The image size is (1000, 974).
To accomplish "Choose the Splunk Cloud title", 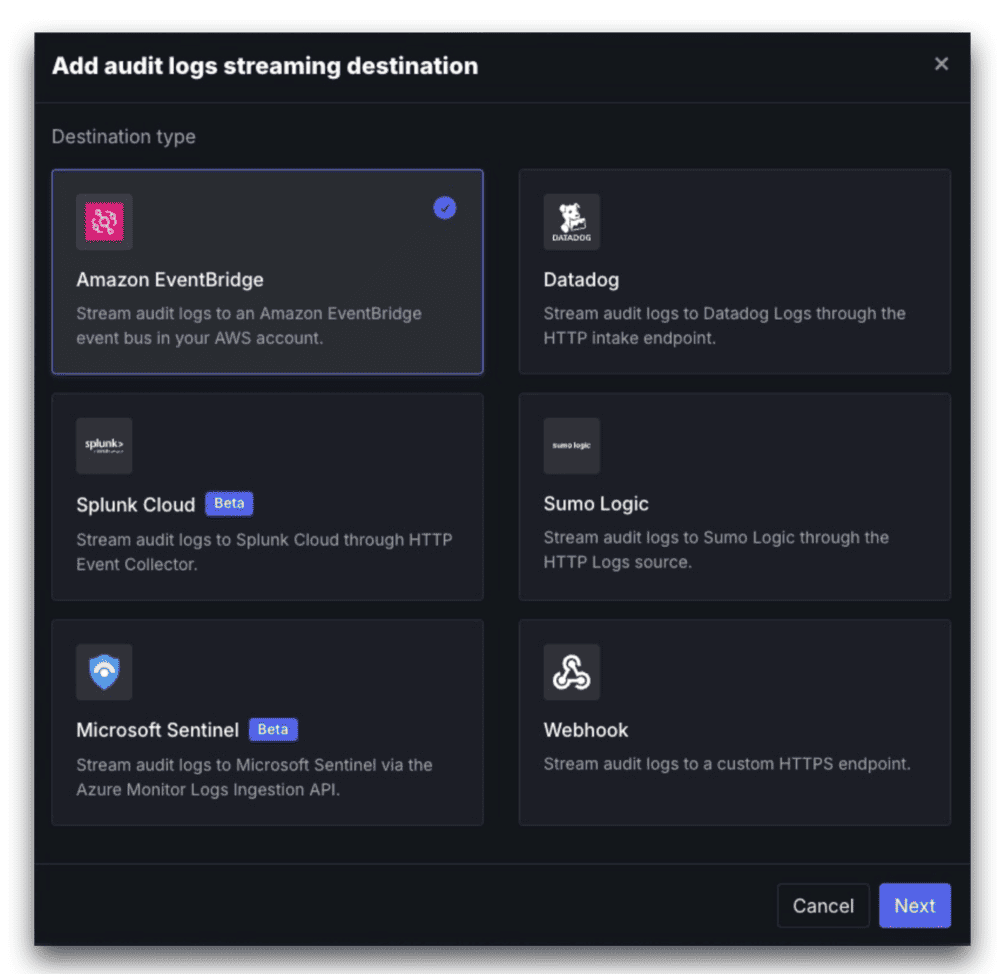I will click(136, 505).
